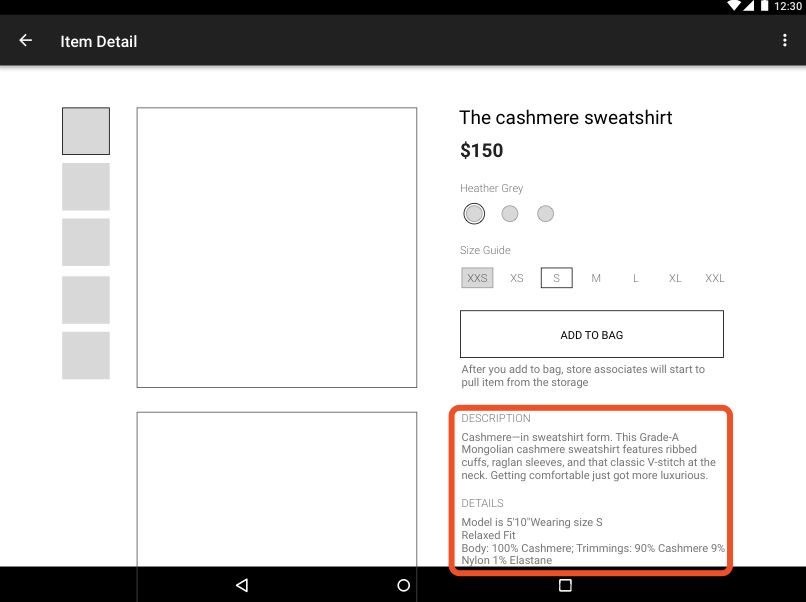
Task: Tap the Android back navigation button
Action: coord(242,585)
